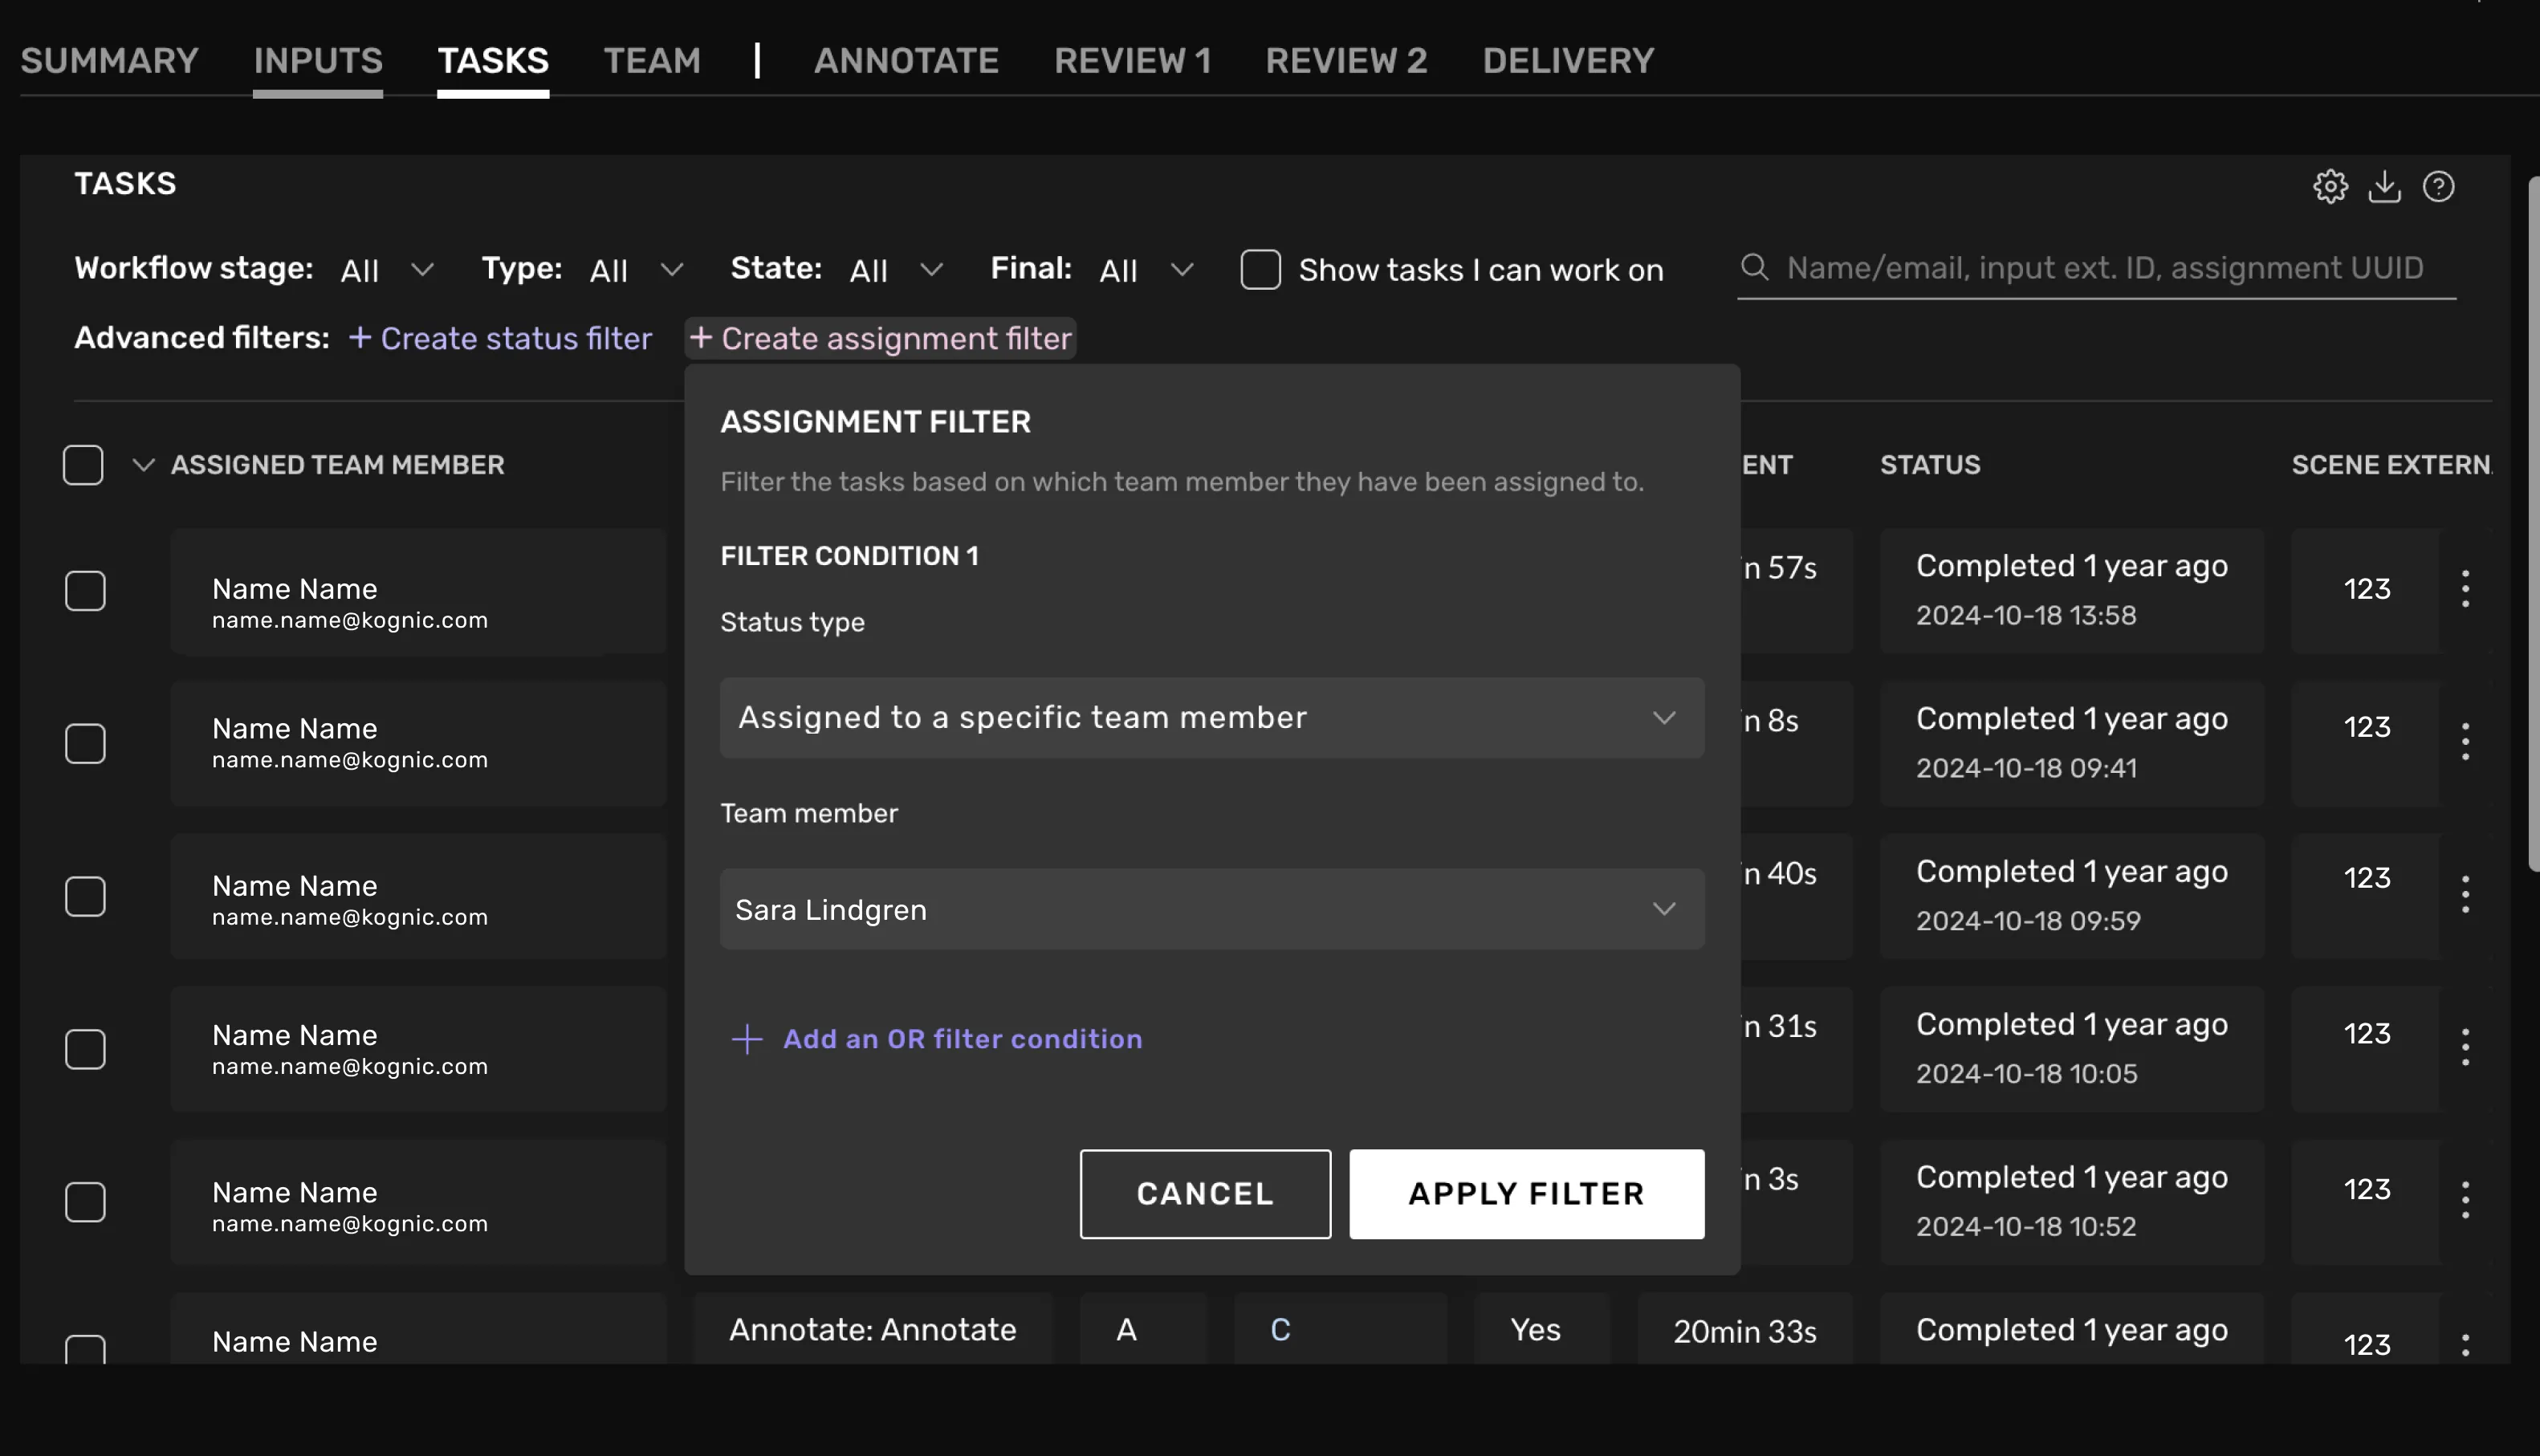Click Add an OR filter condition
Viewport: 2540px width, 1456px height.
(x=962, y=1039)
